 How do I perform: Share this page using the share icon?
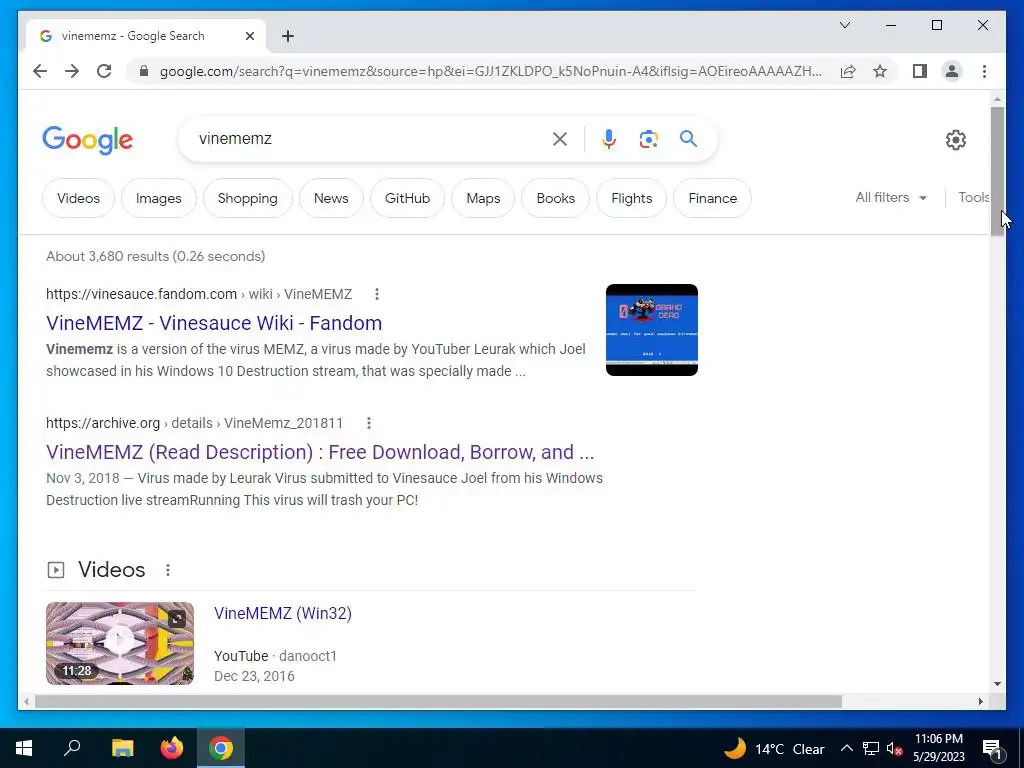(848, 71)
